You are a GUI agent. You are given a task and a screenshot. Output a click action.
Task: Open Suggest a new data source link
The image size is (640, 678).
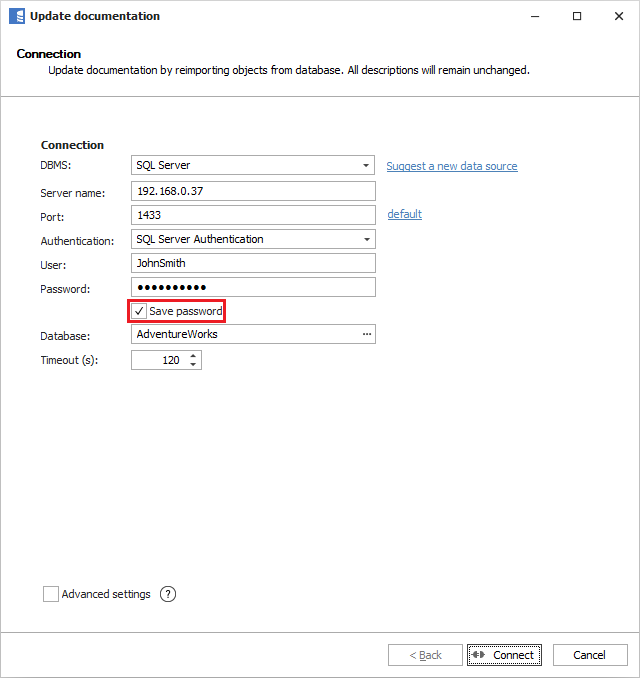(x=452, y=166)
